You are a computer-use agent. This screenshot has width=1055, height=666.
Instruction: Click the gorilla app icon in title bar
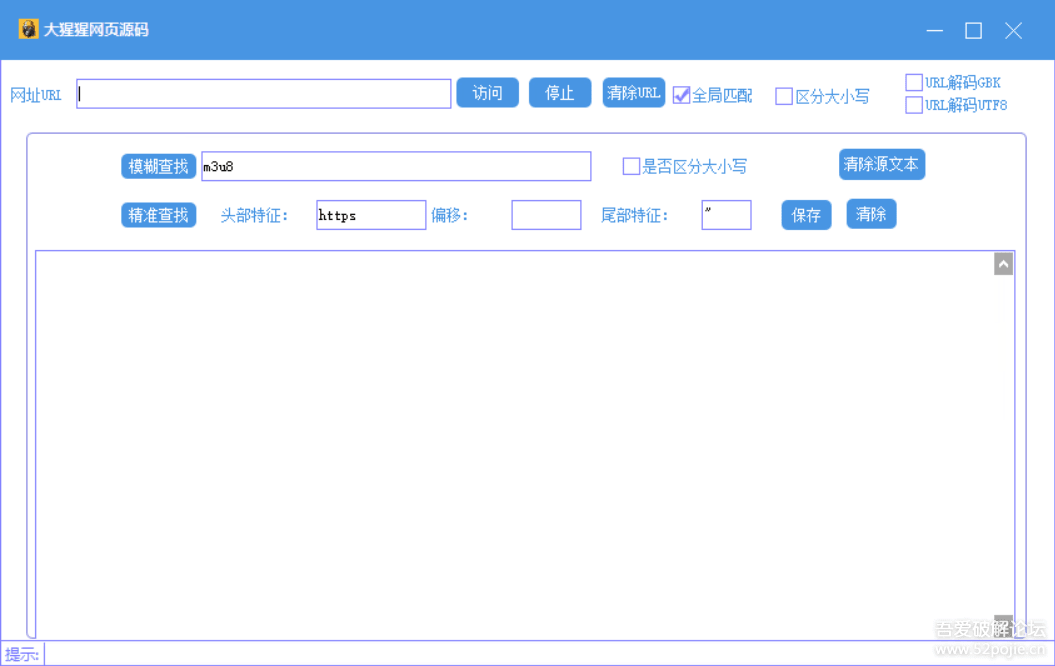coord(28,30)
